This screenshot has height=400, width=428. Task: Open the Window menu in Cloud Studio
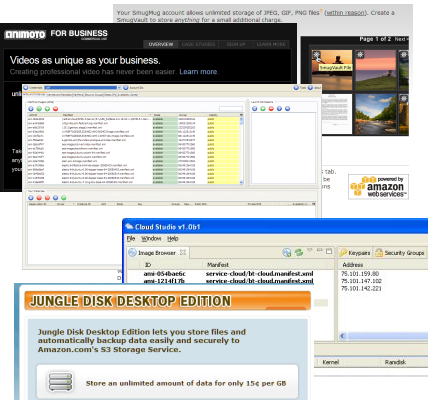tap(151, 239)
